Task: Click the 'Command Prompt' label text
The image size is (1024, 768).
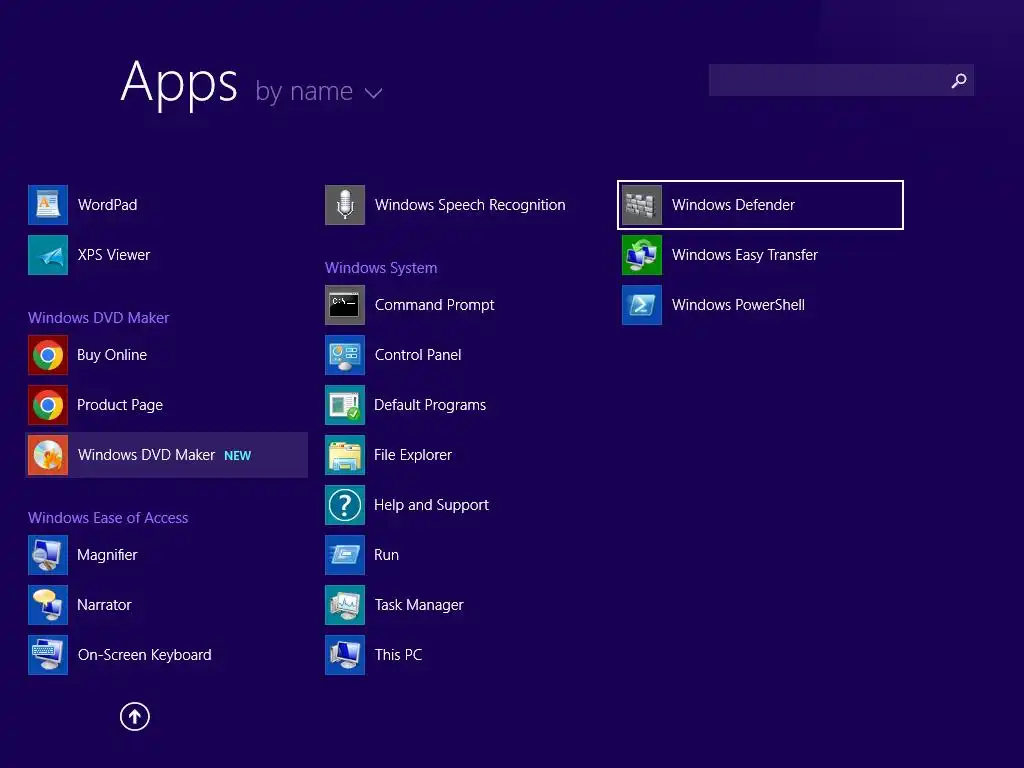Action: point(434,305)
